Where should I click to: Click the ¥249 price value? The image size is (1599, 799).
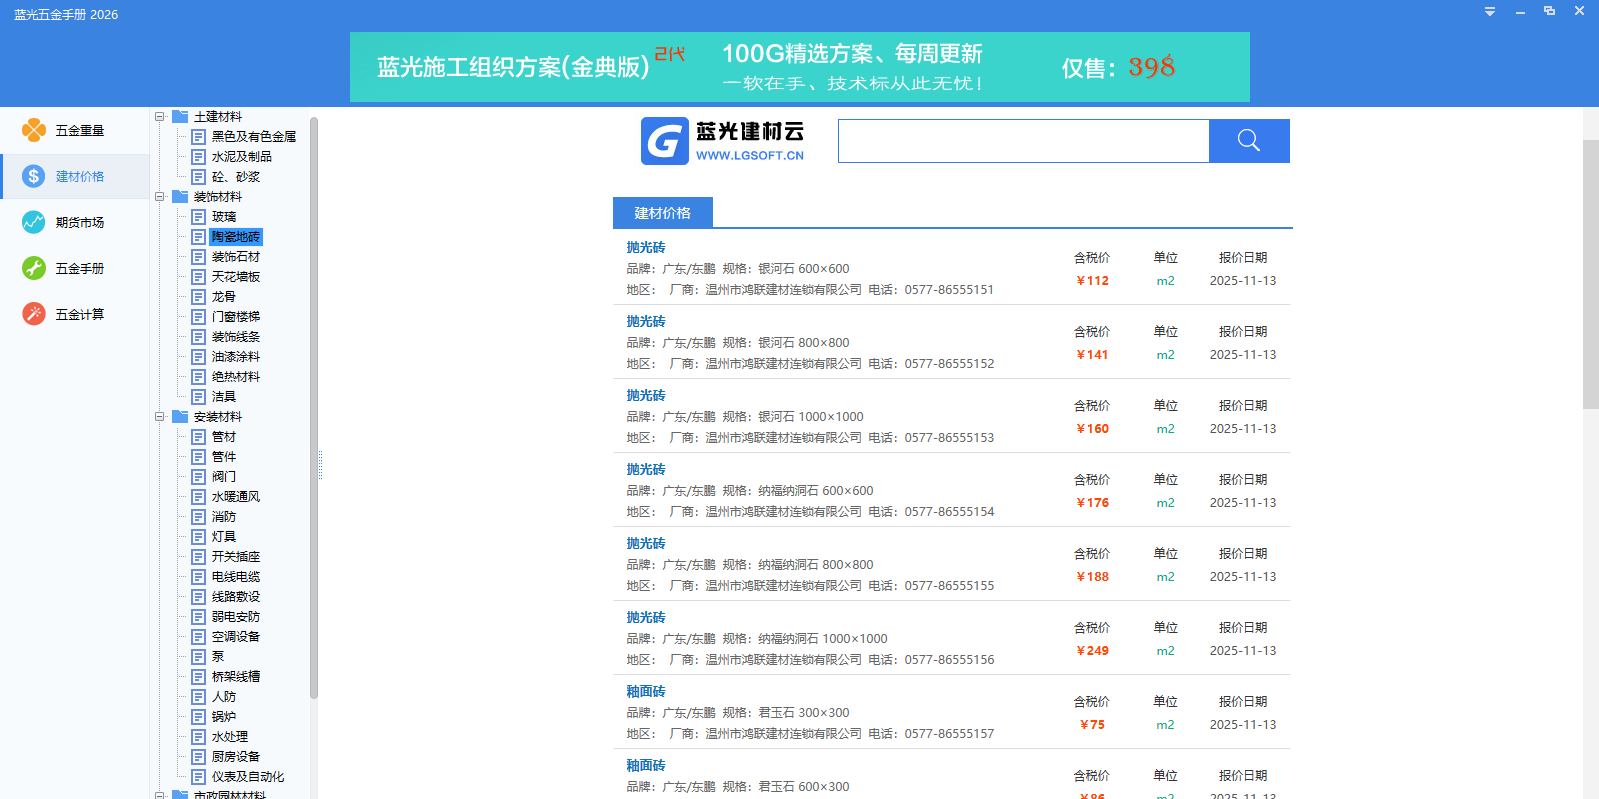(1092, 651)
